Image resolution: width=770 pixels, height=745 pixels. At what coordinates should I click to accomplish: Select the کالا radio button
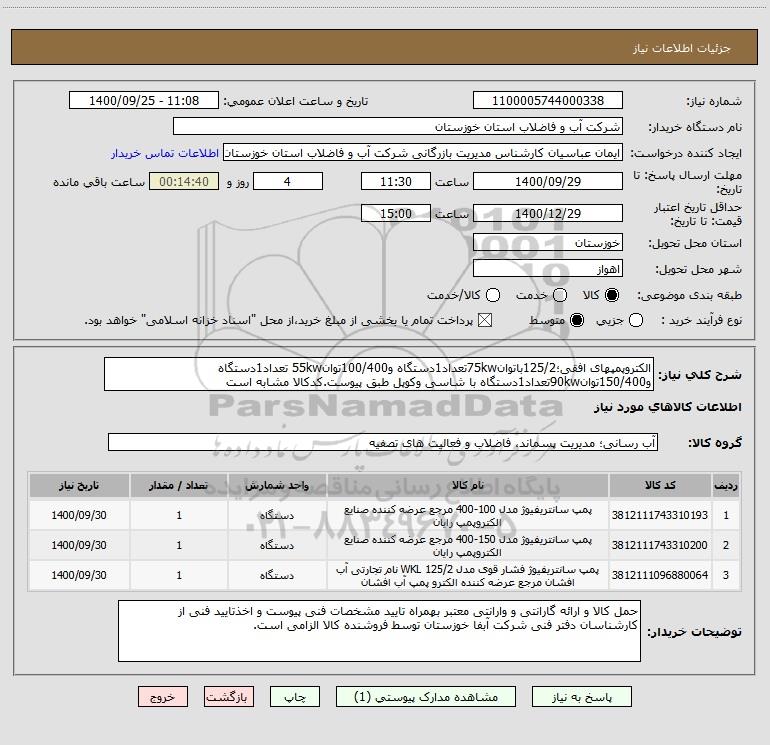point(612,295)
